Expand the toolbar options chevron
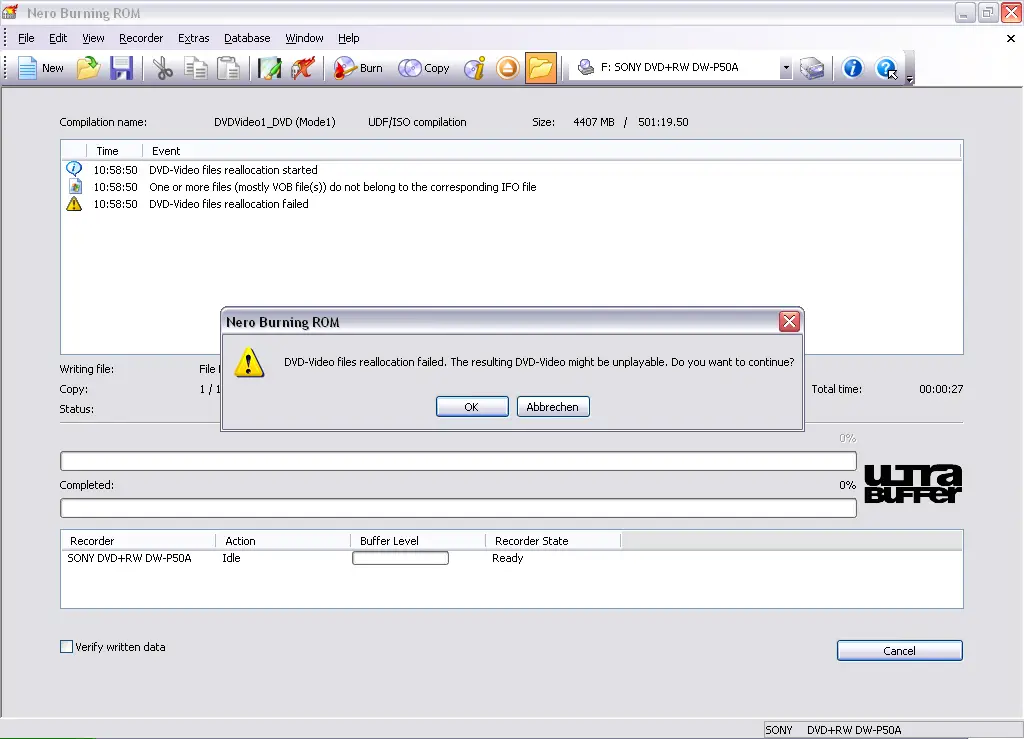The height and width of the screenshot is (739, 1024). pyautogui.click(x=909, y=79)
